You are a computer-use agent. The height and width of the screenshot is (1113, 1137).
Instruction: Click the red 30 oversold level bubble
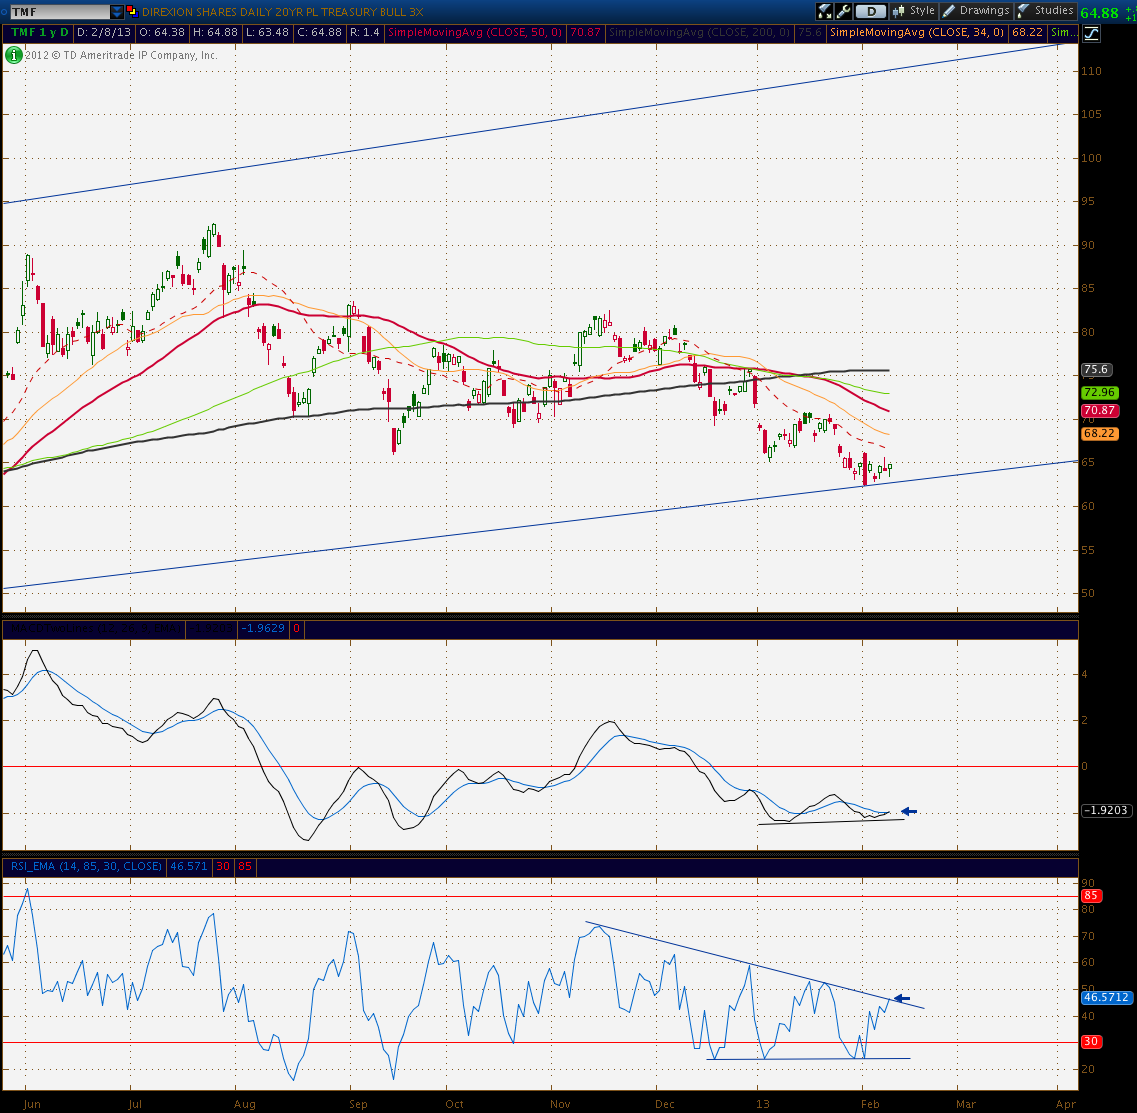click(1091, 1042)
